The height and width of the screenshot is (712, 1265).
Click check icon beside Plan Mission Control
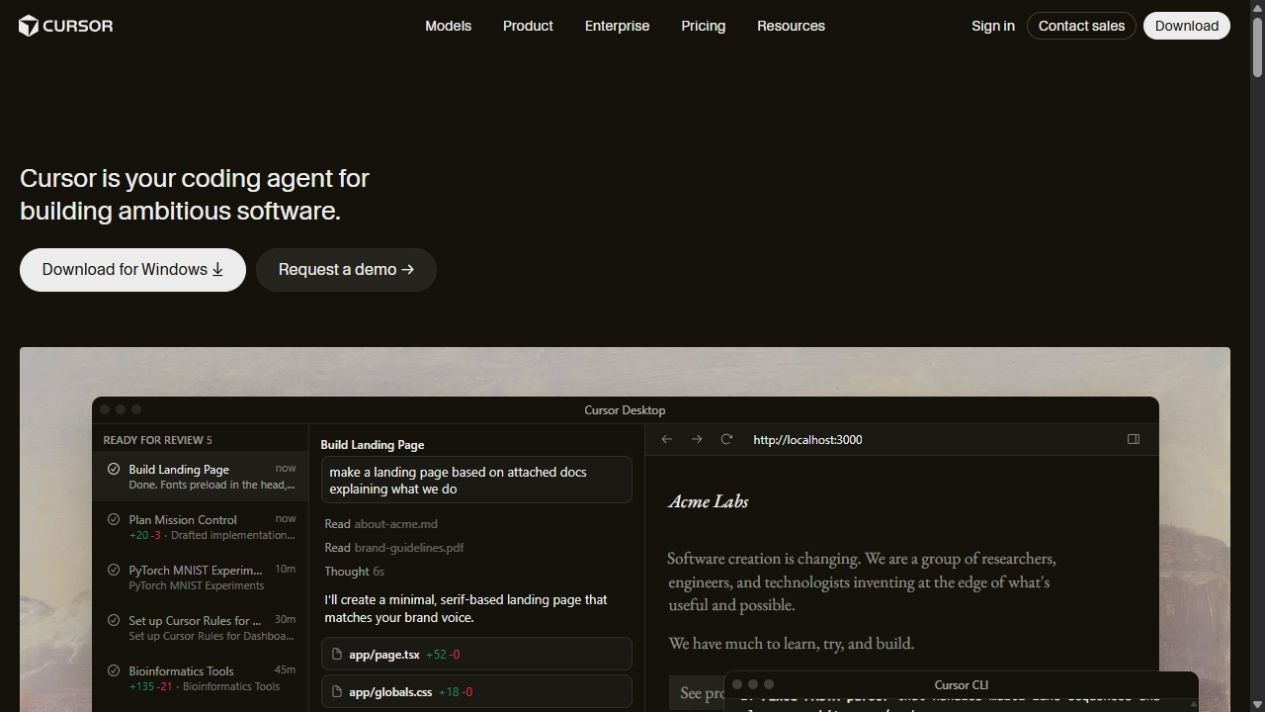click(113, 519)
